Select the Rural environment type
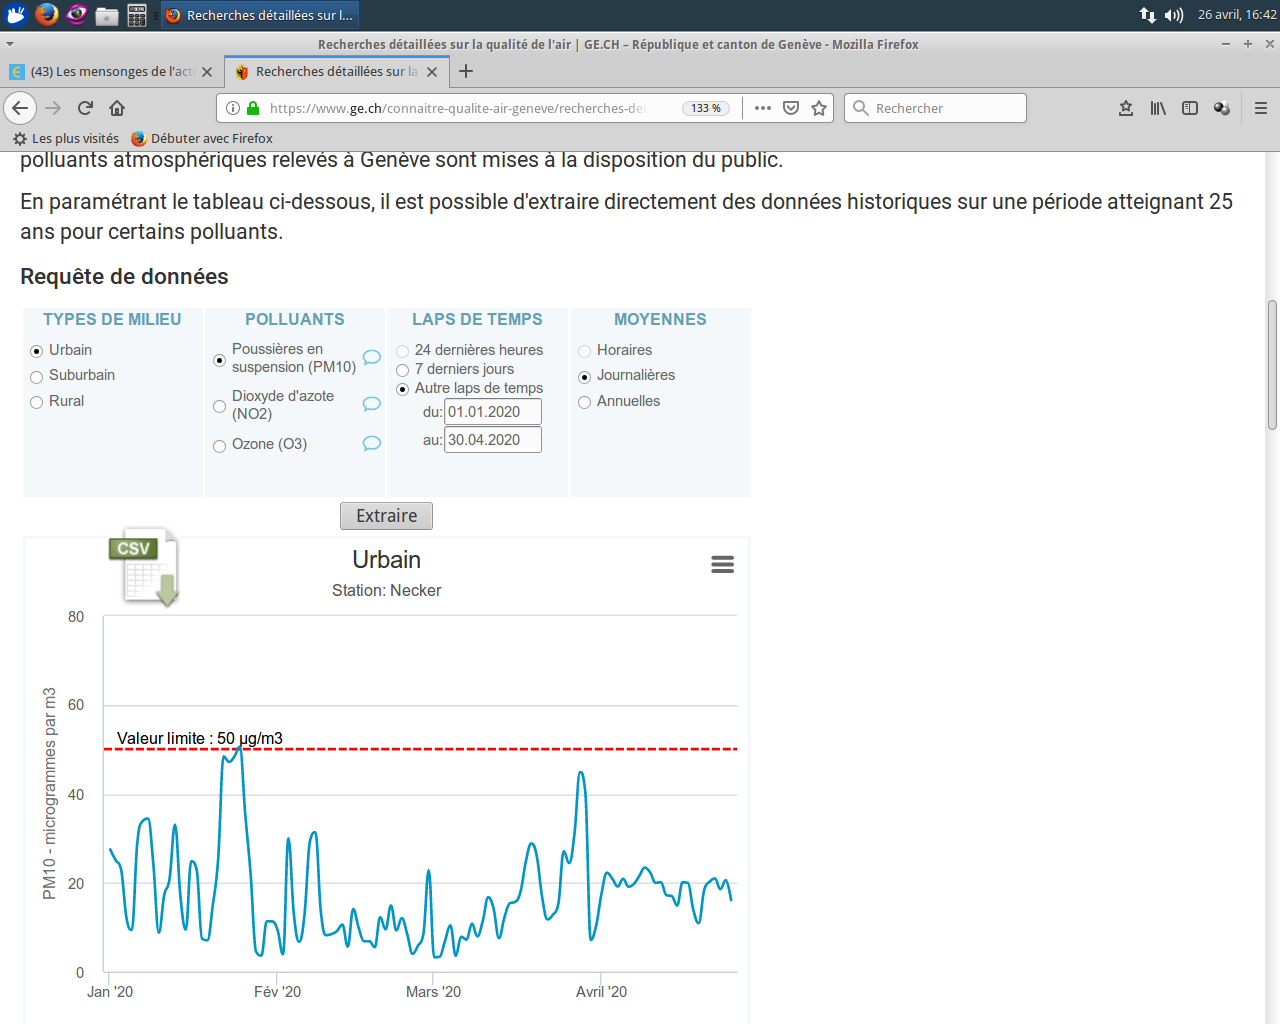 (x=37, y=402)
